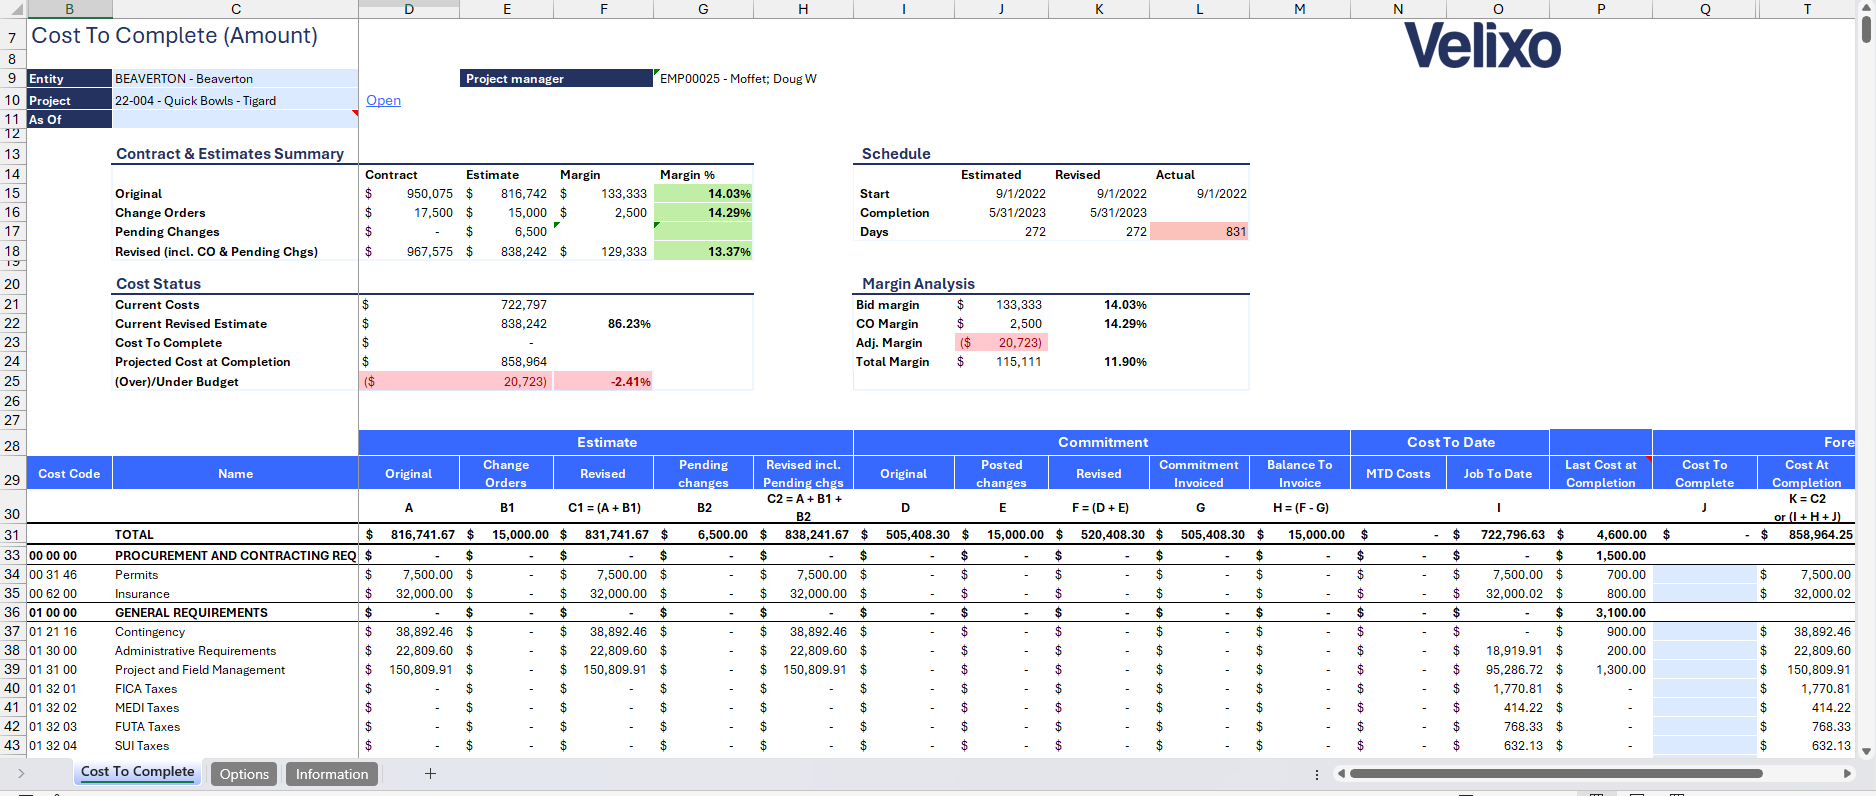Click the red Actual days cell 831
Screen dimensions: 1876x796
click(1199, 231)
